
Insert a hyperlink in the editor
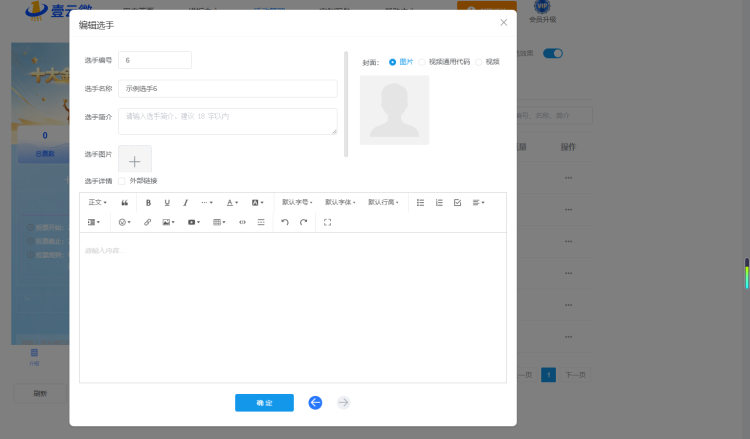point(147,222)
